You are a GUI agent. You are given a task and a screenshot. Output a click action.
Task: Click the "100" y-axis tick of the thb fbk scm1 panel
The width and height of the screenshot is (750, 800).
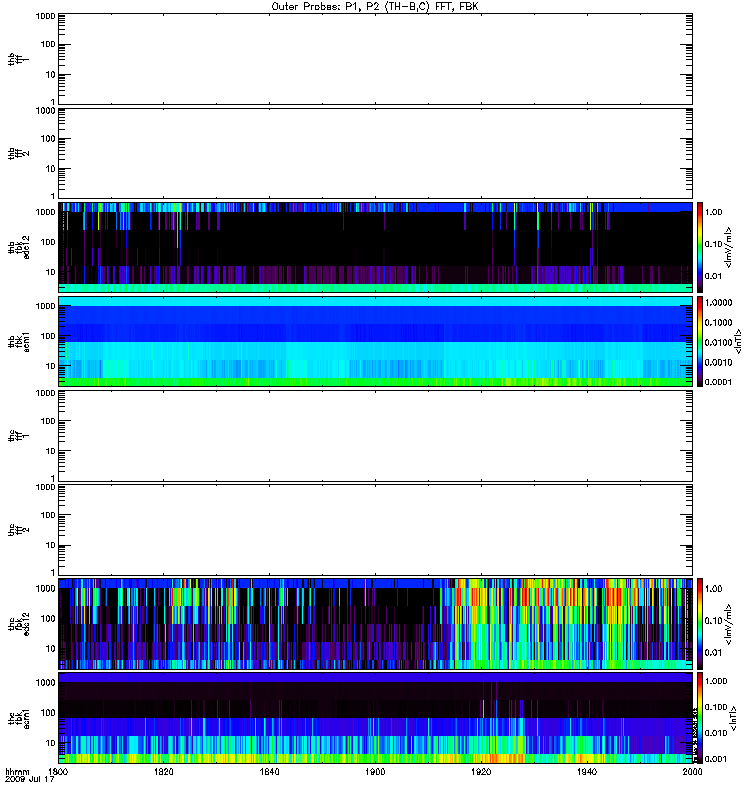pyautogui.click(x=48, y=336)
